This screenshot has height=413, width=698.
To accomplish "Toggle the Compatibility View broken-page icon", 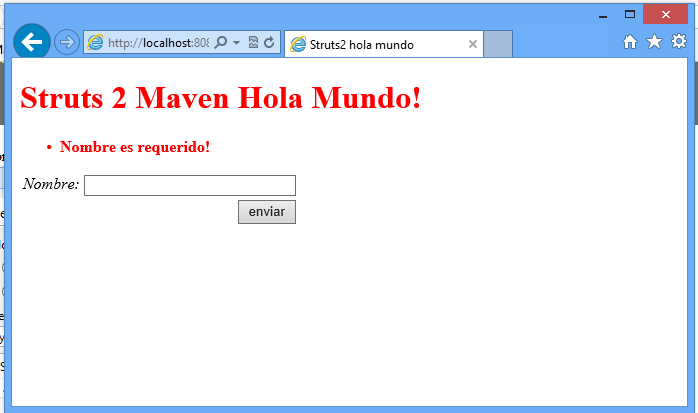I will 253,42.
